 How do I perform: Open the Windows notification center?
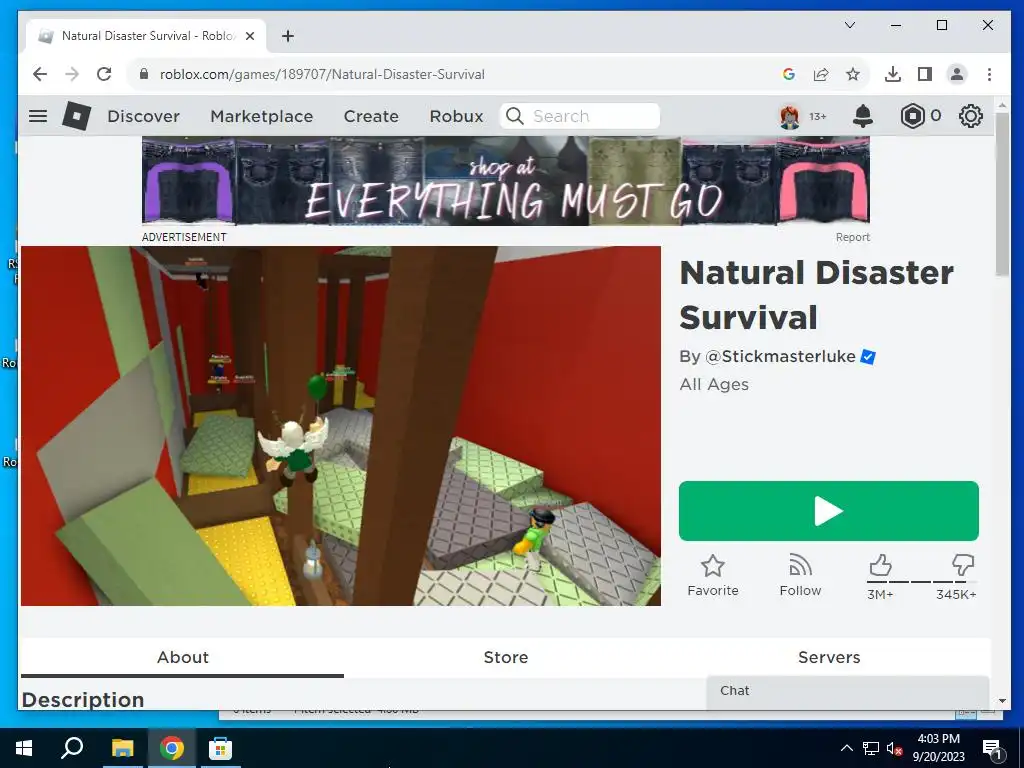pyautogui.click(x=991, y=748)
